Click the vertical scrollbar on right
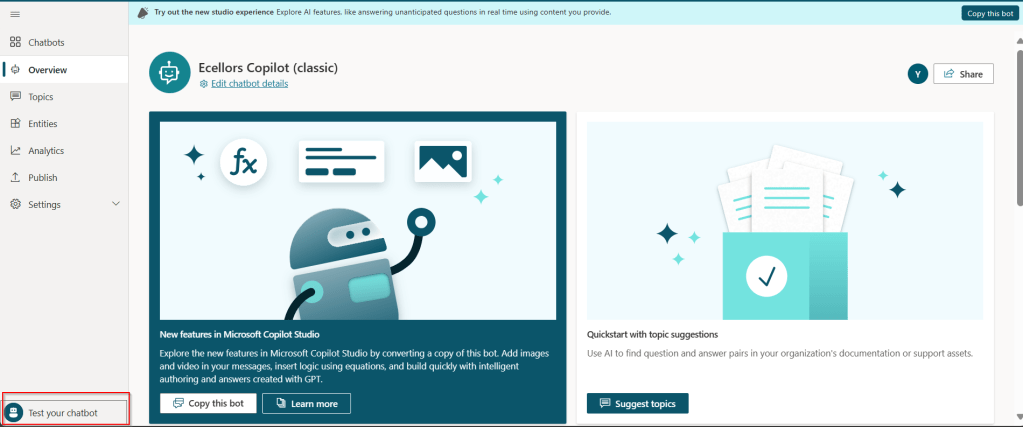The image size is (1023, 427). click(1017, 200)
